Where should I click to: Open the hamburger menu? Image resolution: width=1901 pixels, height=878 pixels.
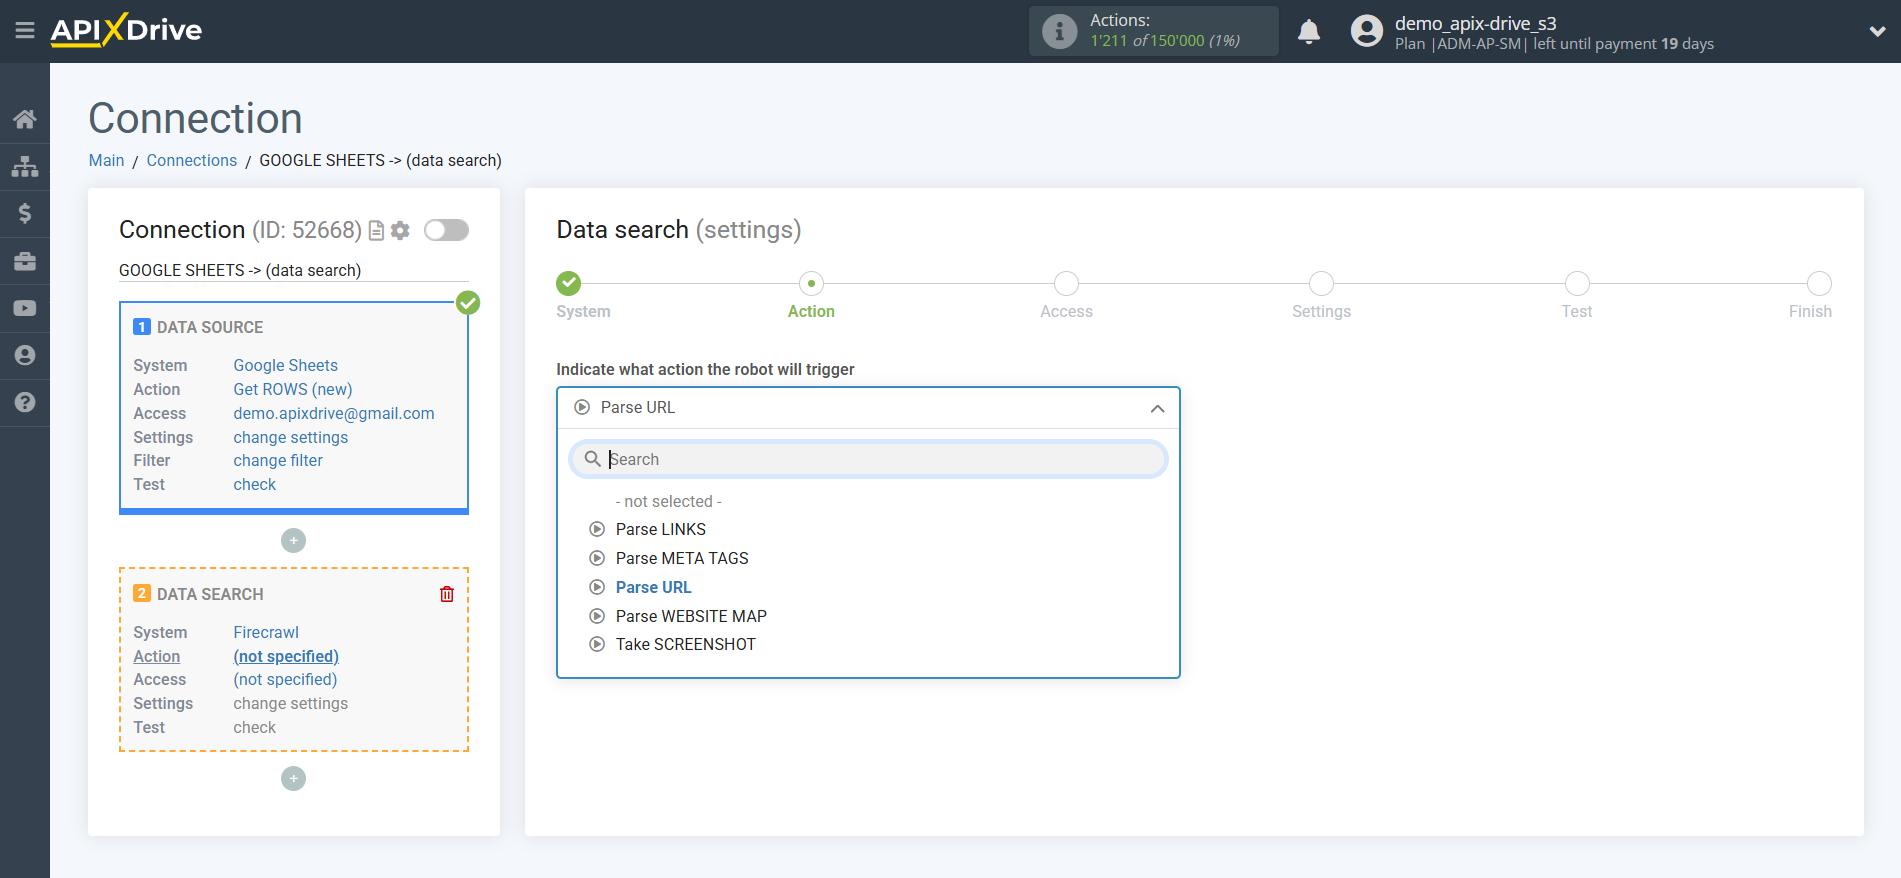point(25,31)
